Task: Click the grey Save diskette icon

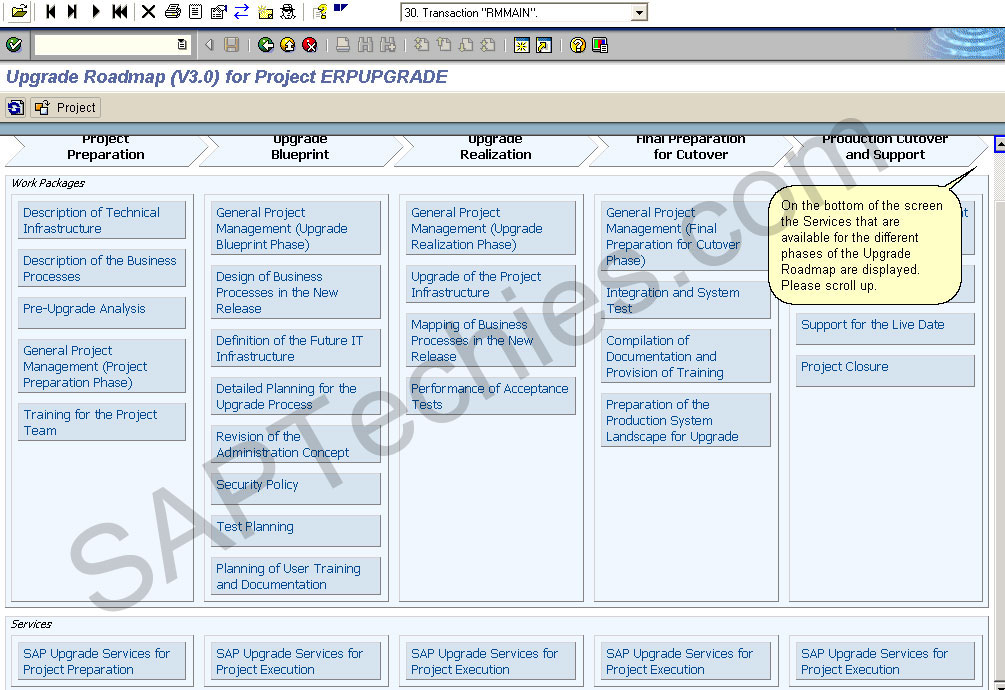Action: click(231, 45)
